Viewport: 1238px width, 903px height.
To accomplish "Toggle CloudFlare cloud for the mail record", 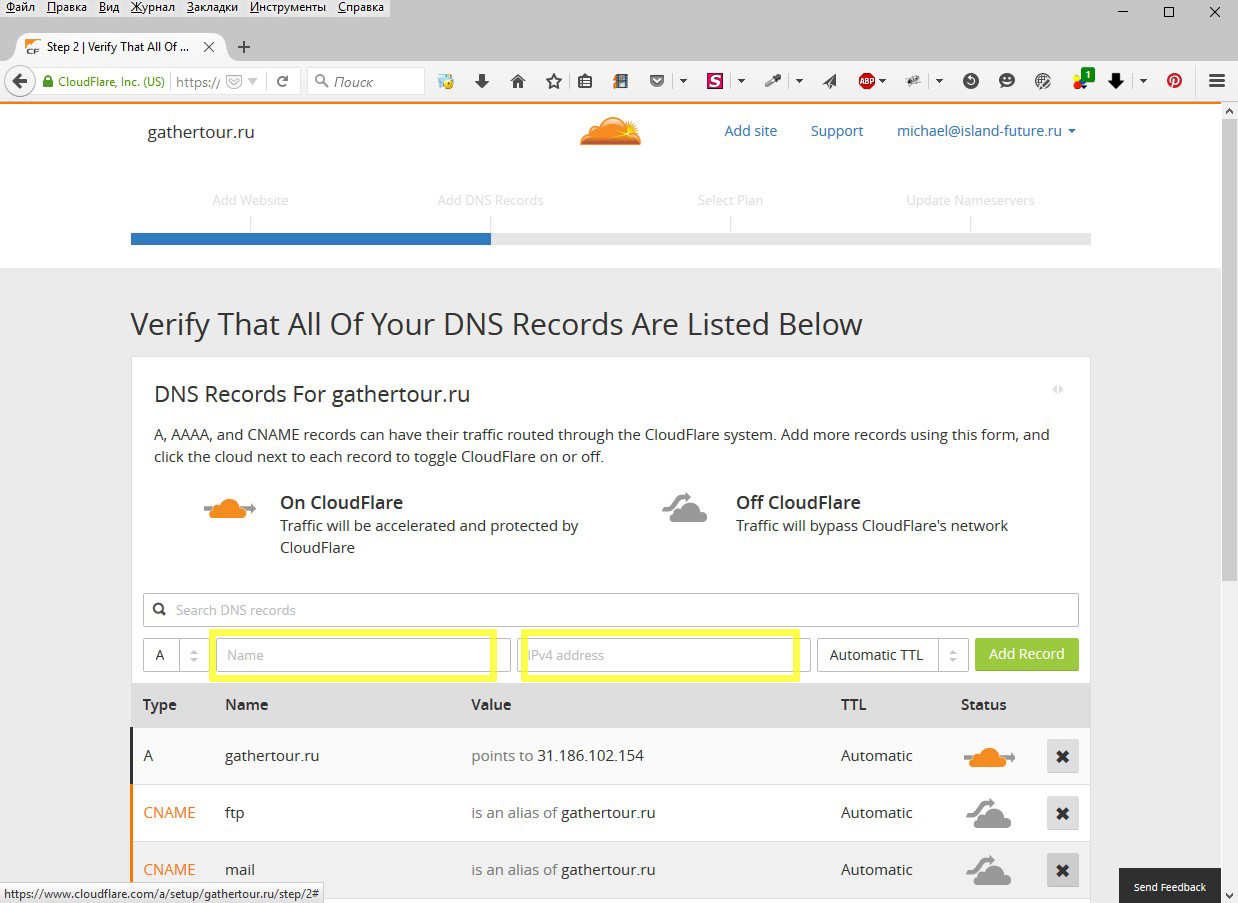I will click(989, 871).
